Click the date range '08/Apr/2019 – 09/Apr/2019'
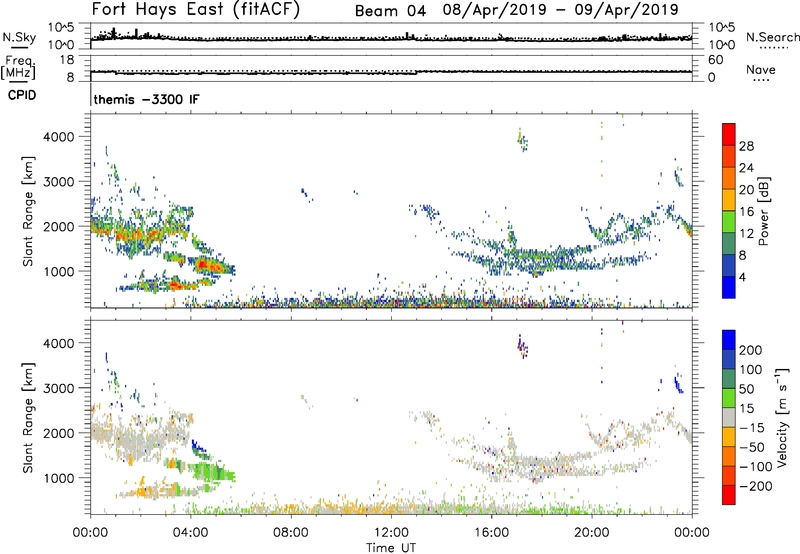Image resolution: width=800 pixels, height=554 pixels. point(561,10)
